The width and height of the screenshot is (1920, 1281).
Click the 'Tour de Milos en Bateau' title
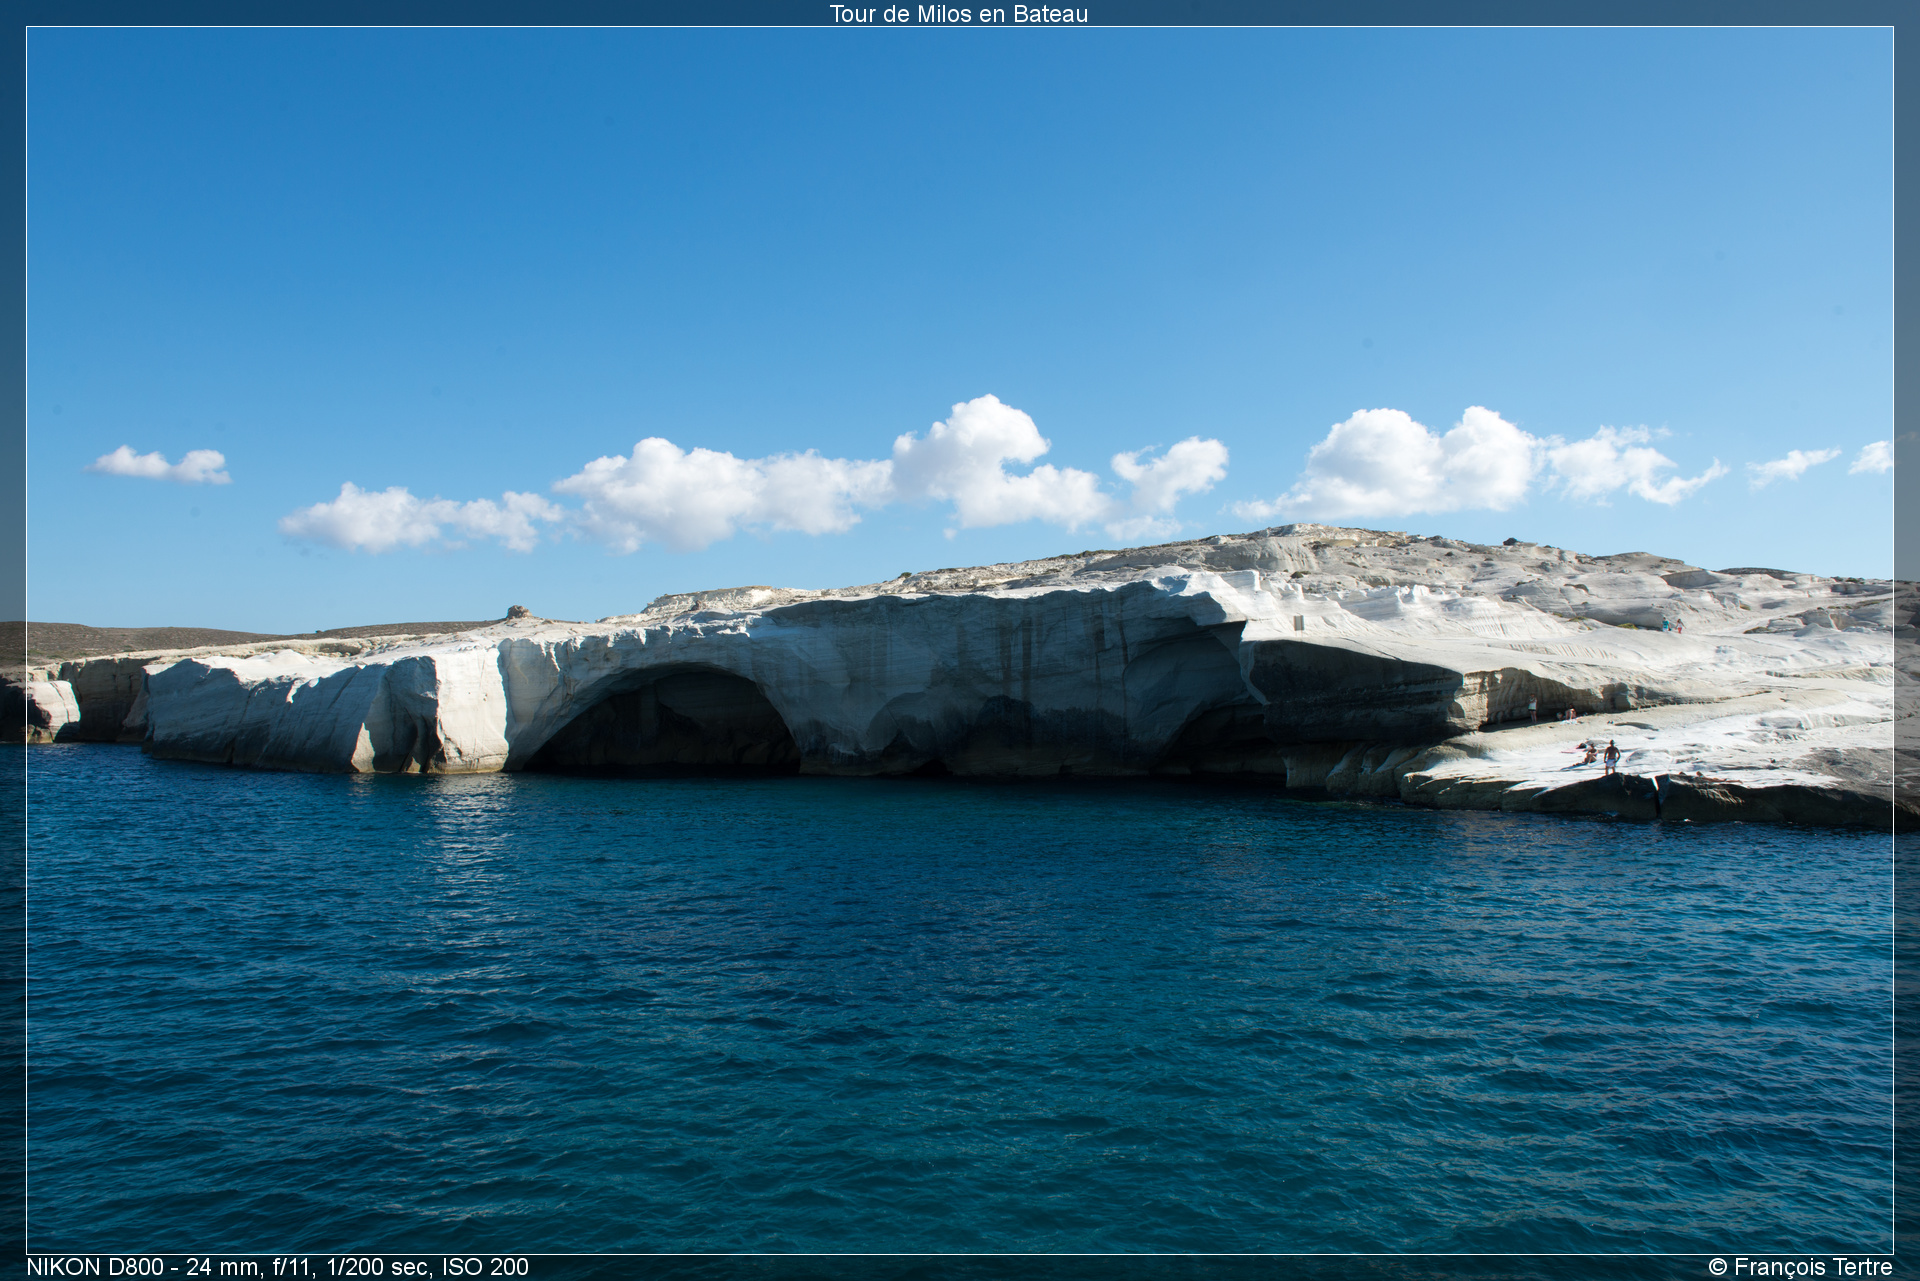959,14
